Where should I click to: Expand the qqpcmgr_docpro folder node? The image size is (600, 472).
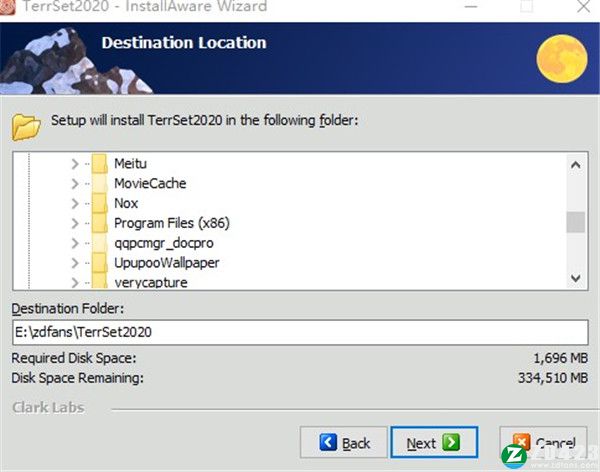(x=75, y=243)
